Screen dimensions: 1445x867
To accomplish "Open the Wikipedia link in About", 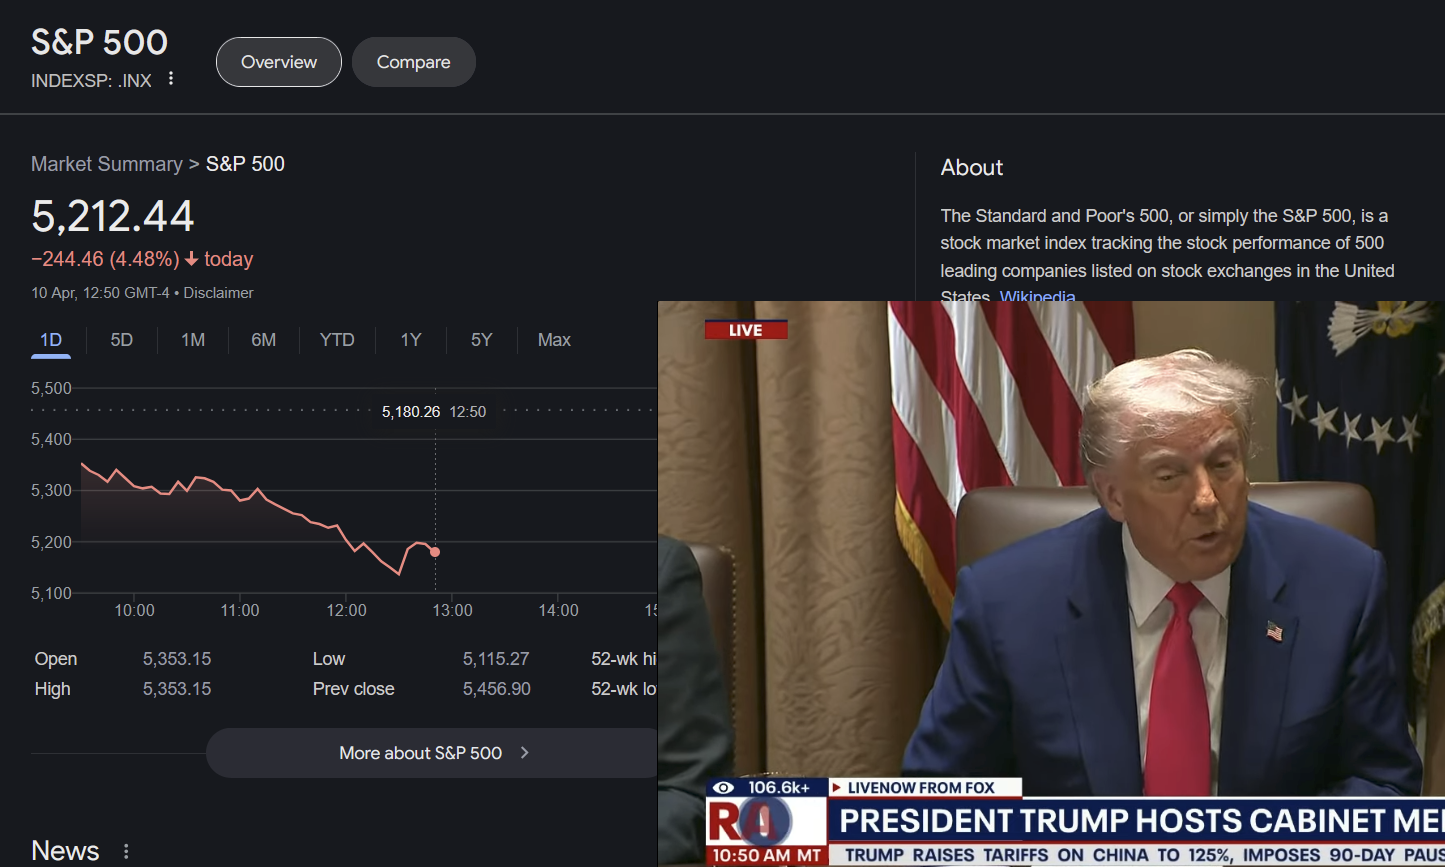I will 1038,296.
